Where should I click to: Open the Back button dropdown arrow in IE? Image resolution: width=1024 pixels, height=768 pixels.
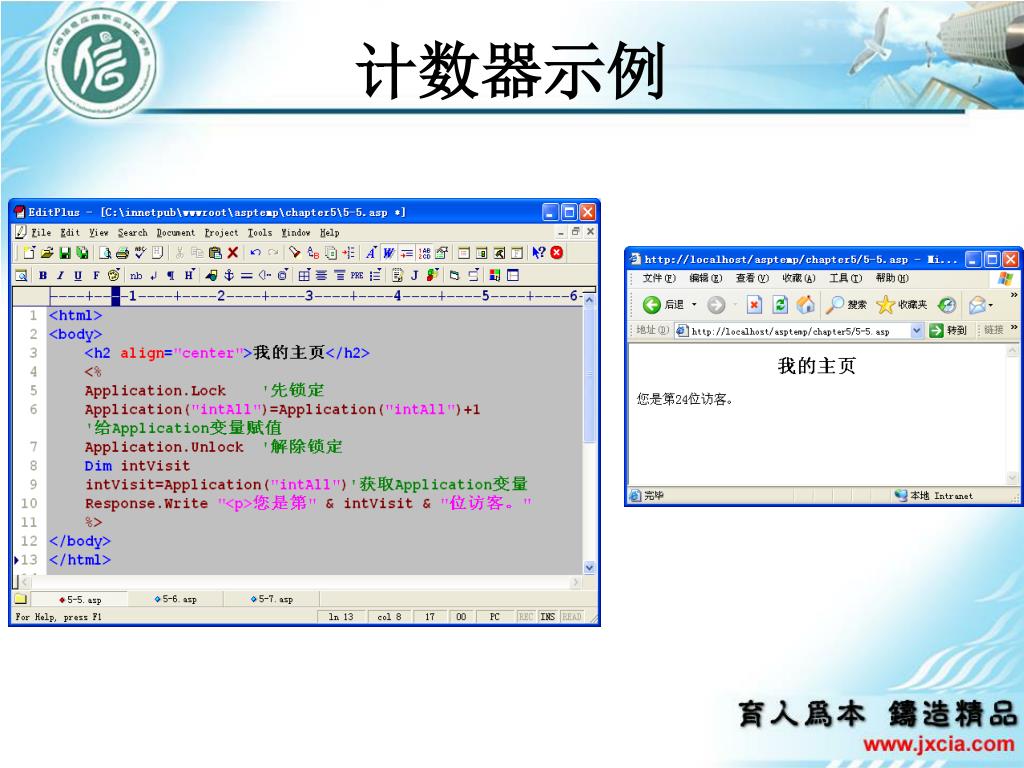pyautogui.click(x=694, y=304)
